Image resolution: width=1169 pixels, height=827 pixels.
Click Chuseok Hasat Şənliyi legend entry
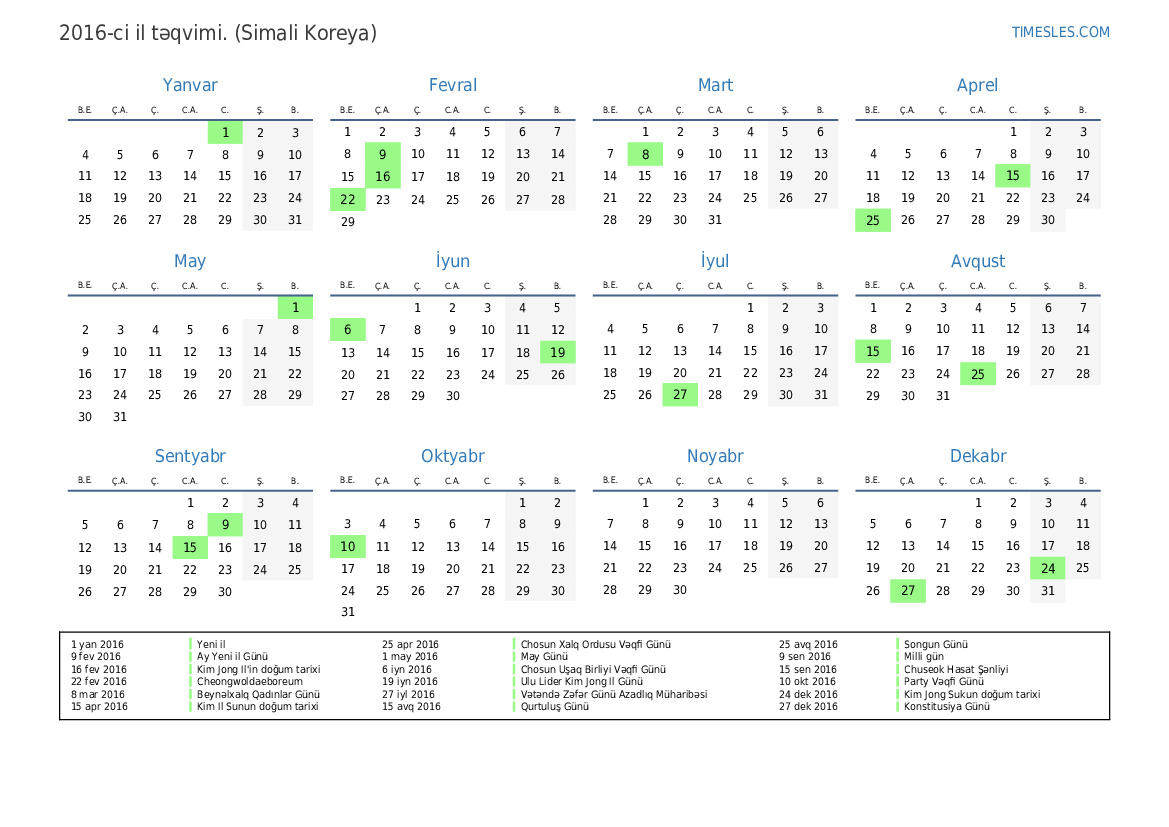tap(956, 670)
